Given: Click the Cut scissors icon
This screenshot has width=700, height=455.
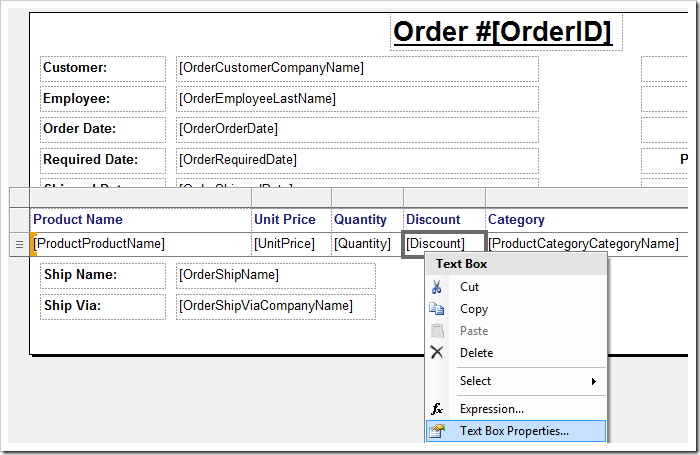Looking at the screenshot, I should pyautogui.click(x=437, y=287).
